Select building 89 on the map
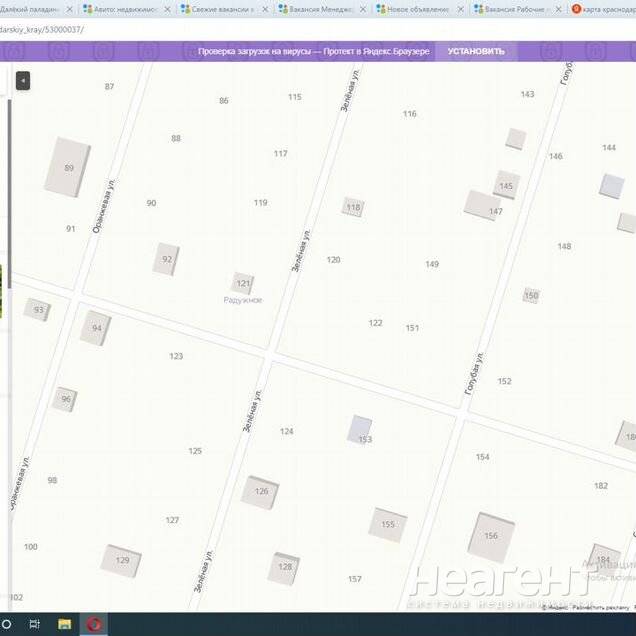The height and width of the screenshot is (636, 636). pos(68,167)
